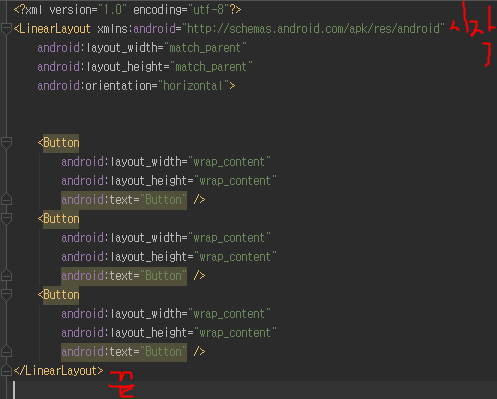Click the highlighted android:text="Button" of the second button
Viewport: 497px width, 399px height.
click(124, 276)
